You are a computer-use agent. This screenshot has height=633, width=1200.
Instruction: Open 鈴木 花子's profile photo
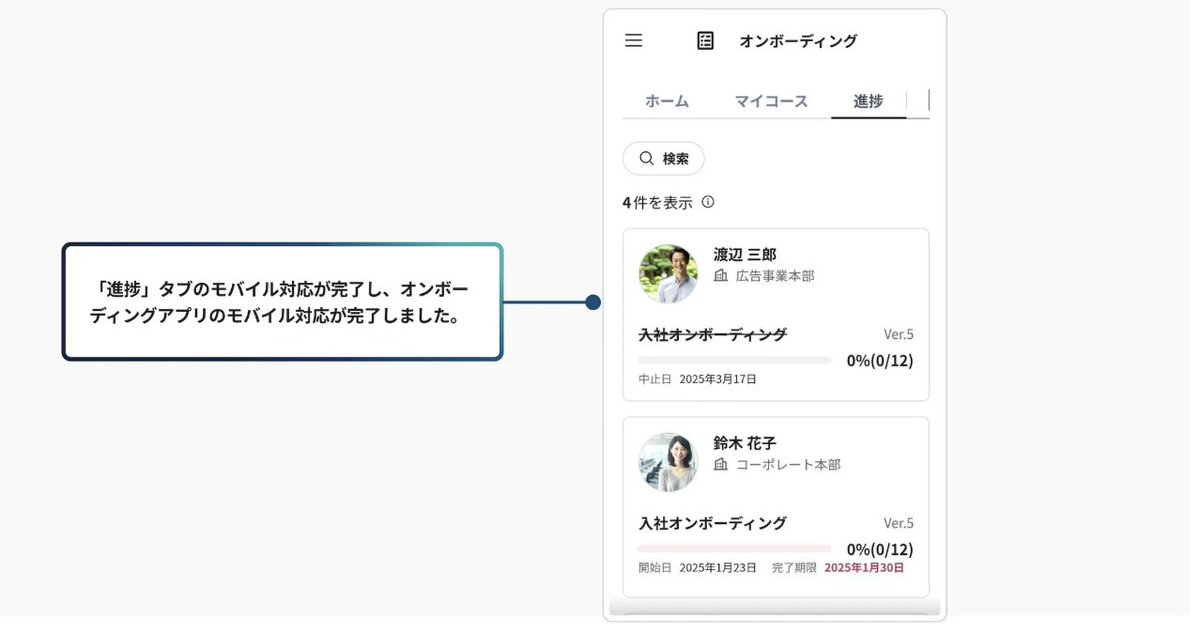click(x=668, y=462)
